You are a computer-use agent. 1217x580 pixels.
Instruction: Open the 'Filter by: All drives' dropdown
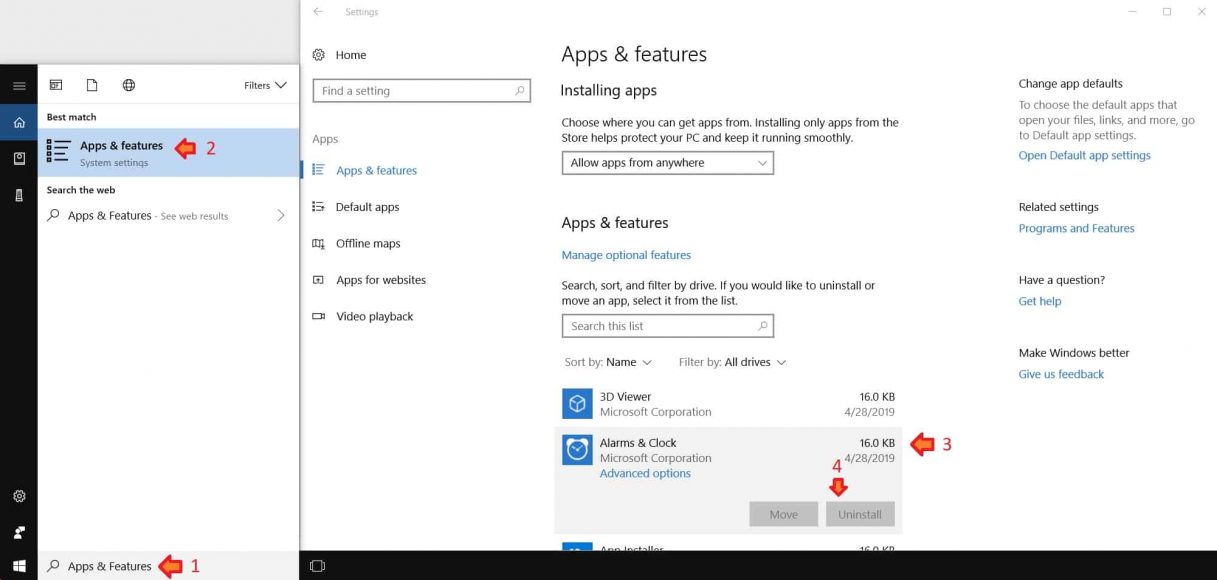pyautogui.click(x=731, y=362)
